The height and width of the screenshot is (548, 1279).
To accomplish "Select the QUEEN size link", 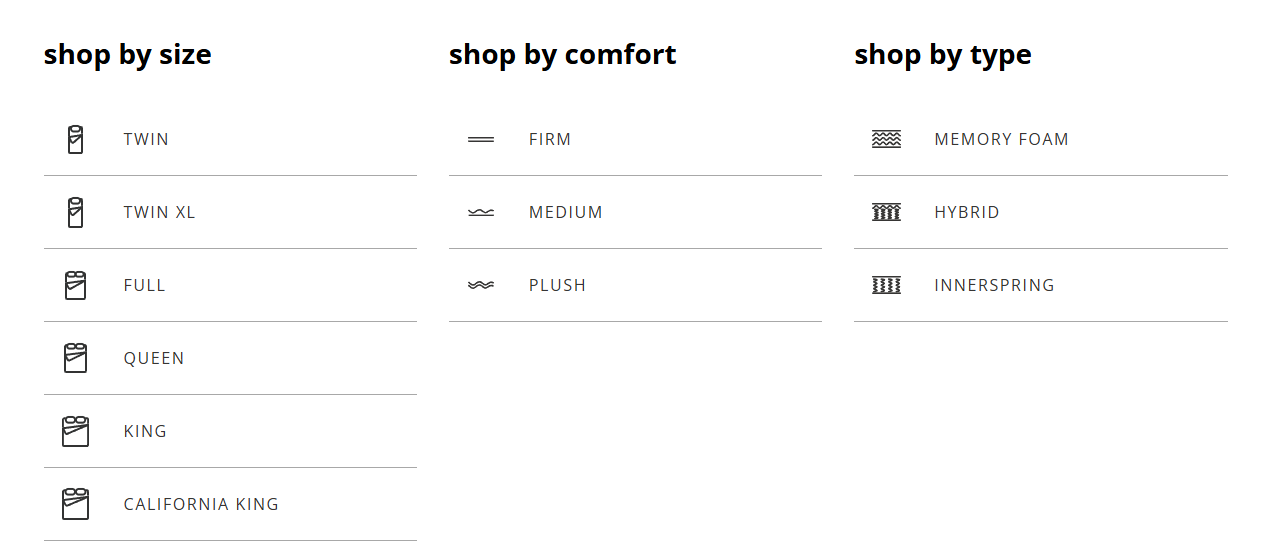I will tap(154, 359).
